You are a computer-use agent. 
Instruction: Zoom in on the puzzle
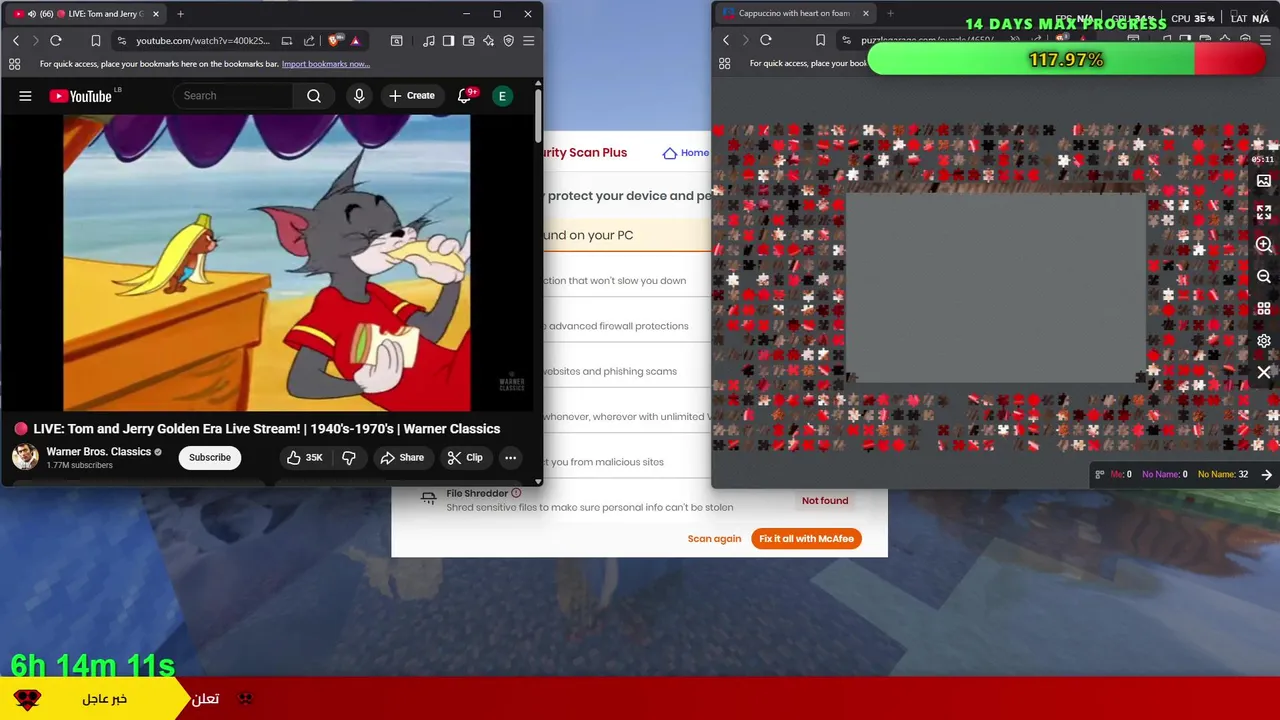coord(1264,245)
